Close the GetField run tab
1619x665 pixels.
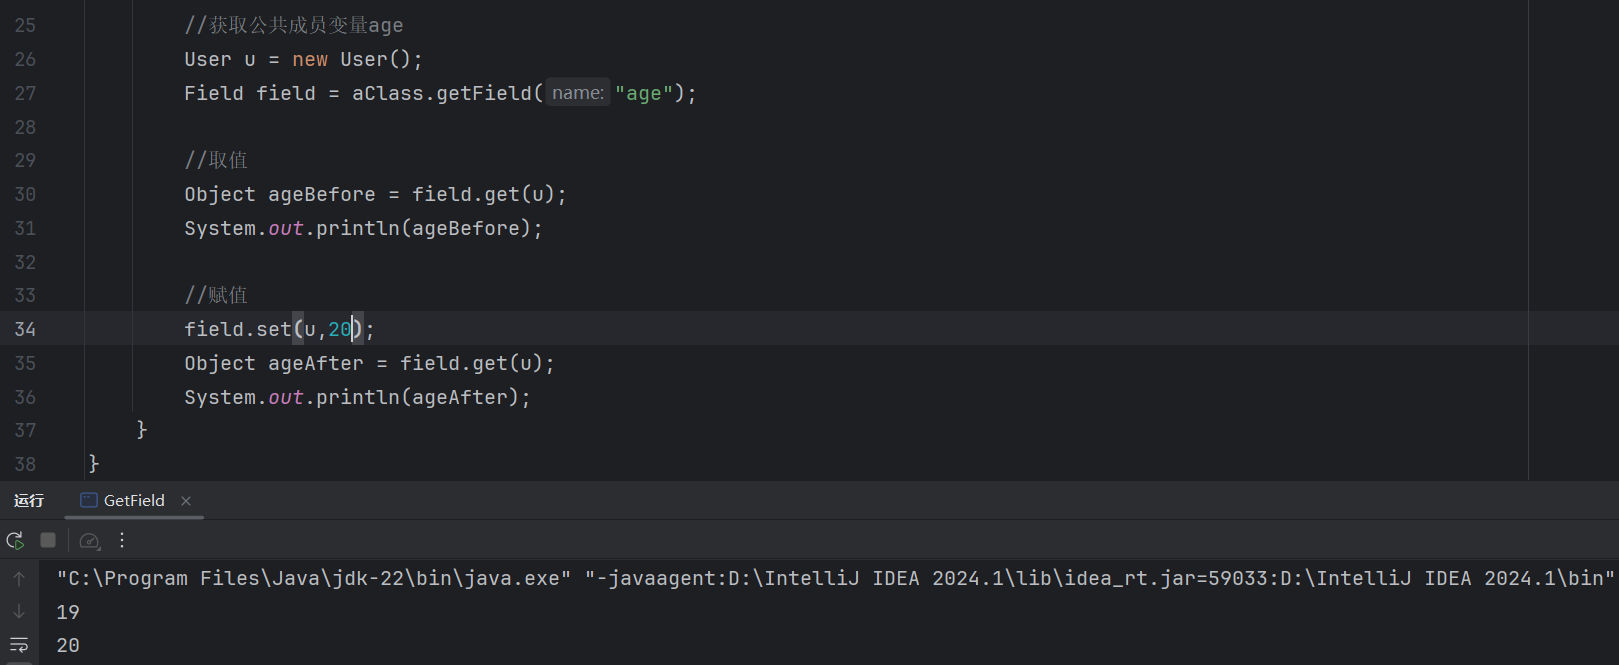(186, 501)
